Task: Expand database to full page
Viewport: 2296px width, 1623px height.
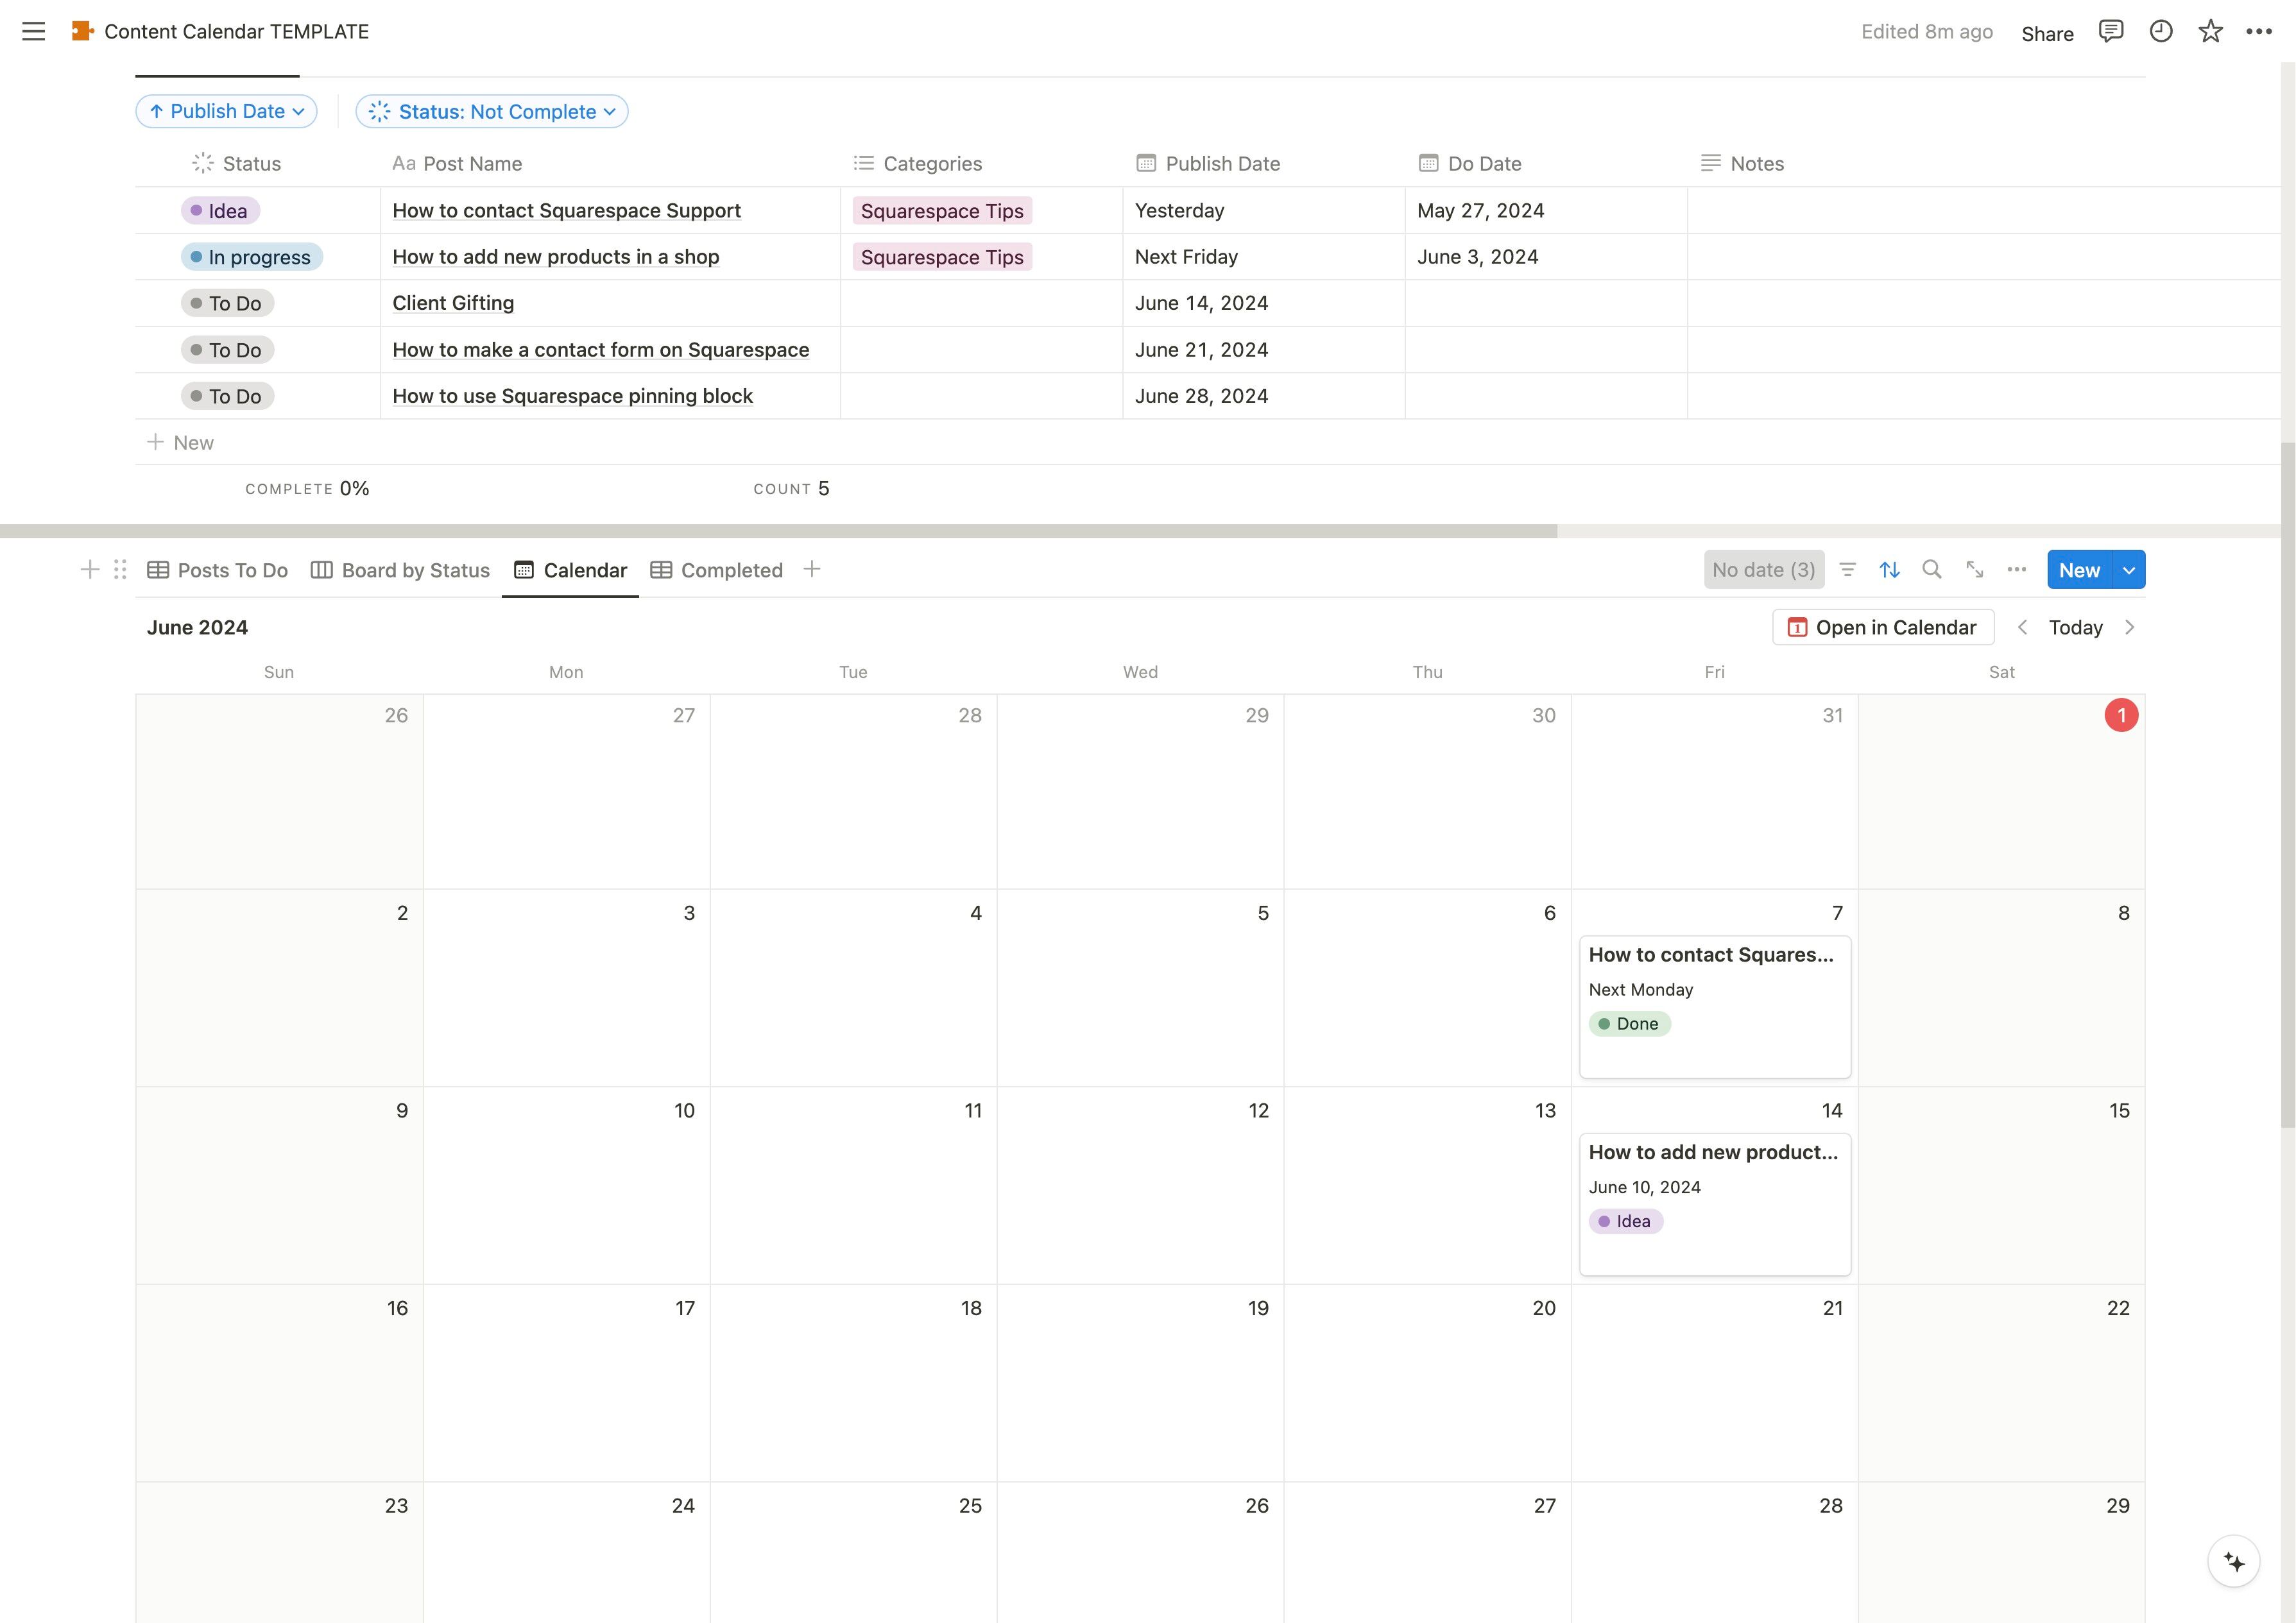Action: pyautogui.click(x=1974, y=570)
